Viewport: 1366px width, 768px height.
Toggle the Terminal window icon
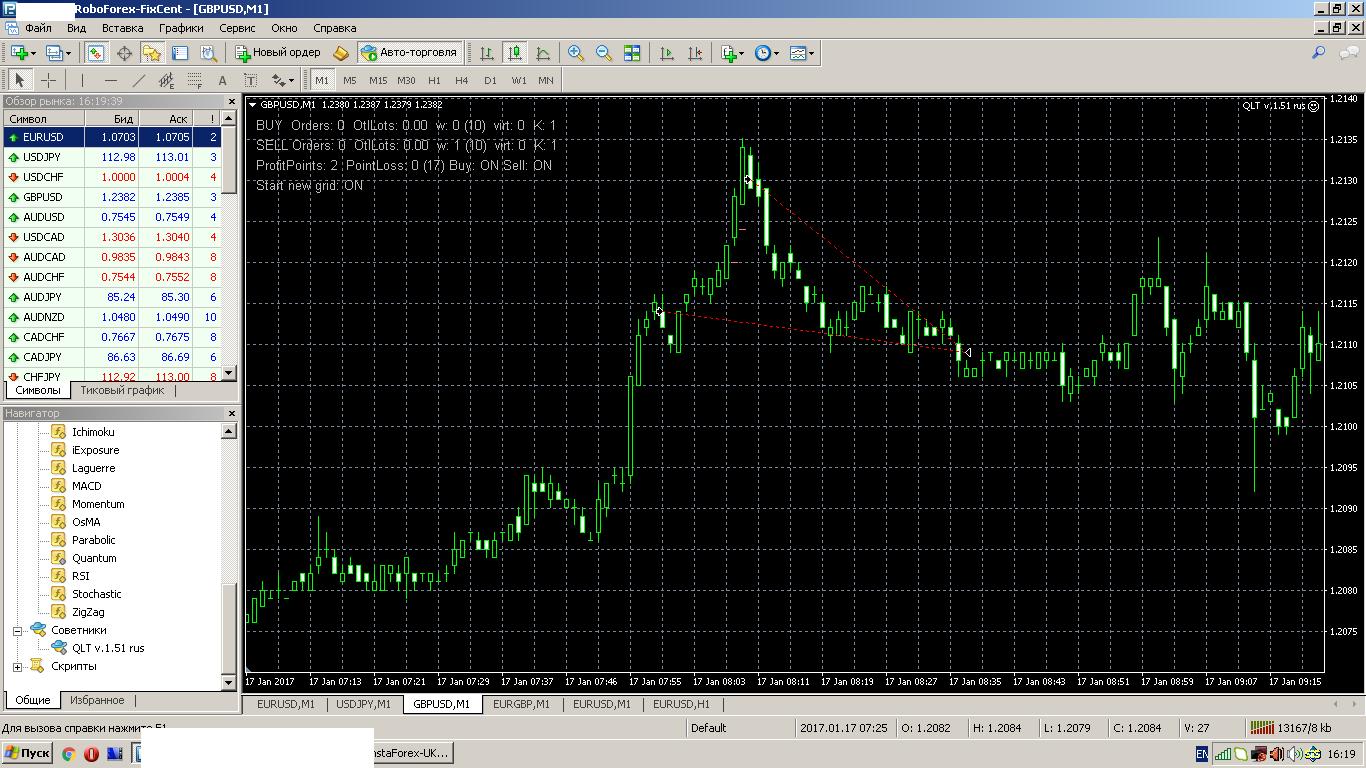click(x=180, y=53)
